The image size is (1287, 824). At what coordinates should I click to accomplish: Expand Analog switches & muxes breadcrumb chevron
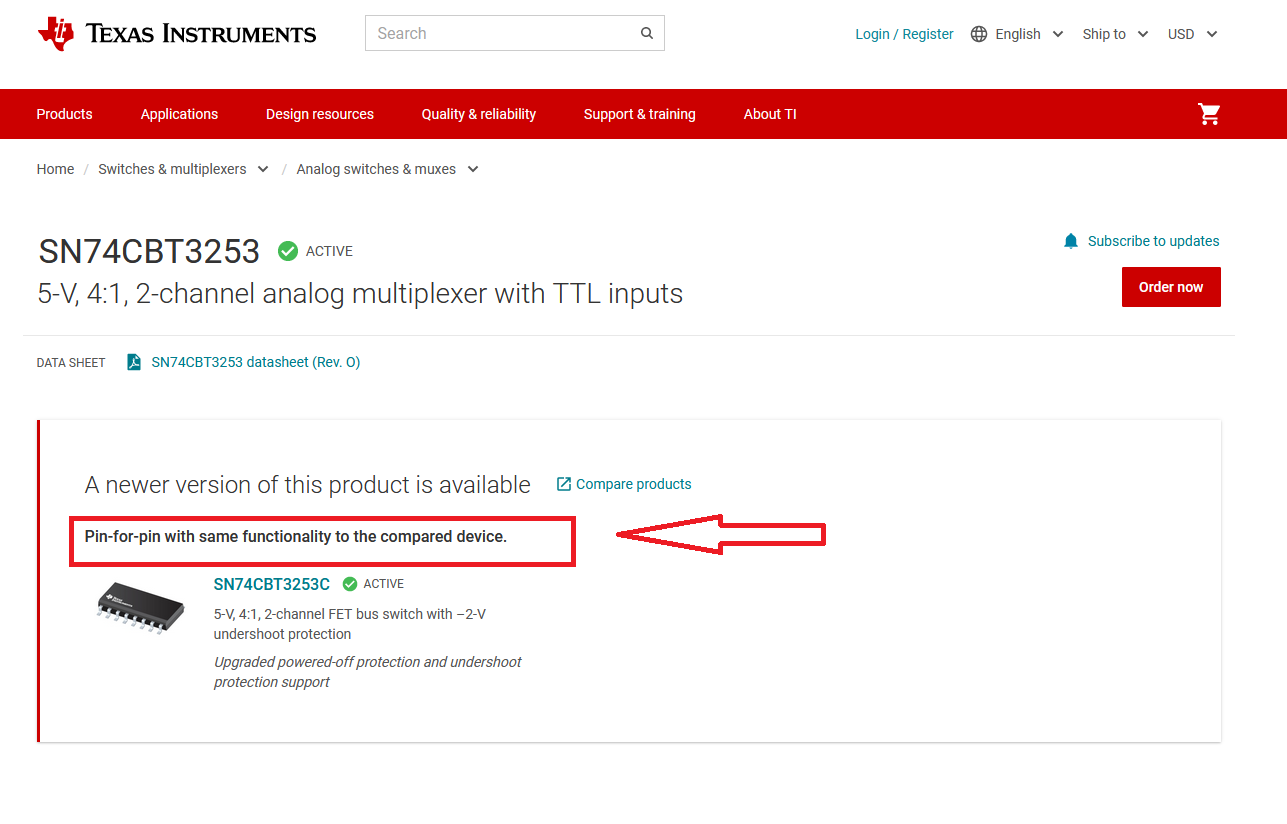point(473,169)
